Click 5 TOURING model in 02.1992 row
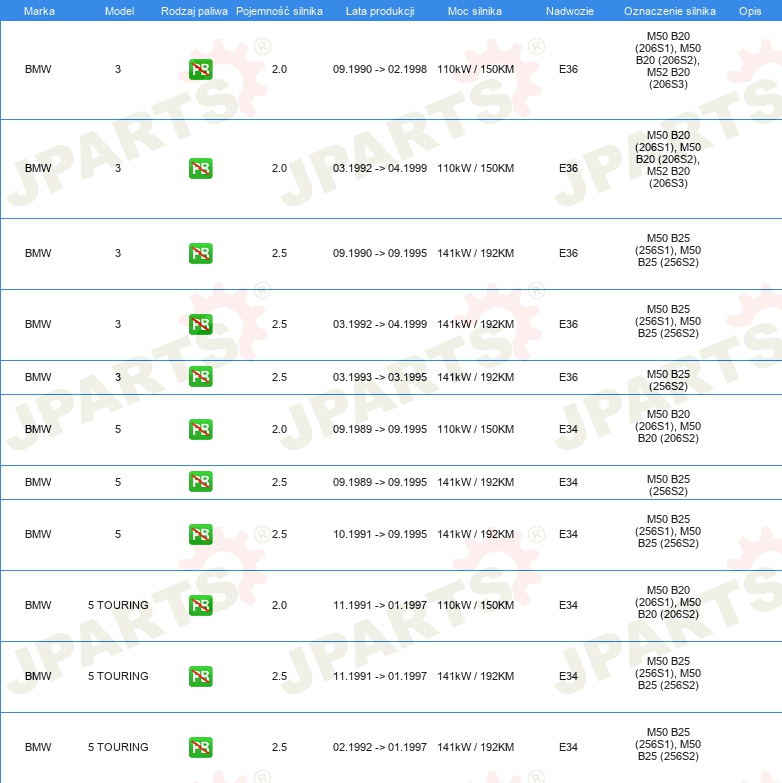This screenshot has height=783, width=782. [118, 747]
